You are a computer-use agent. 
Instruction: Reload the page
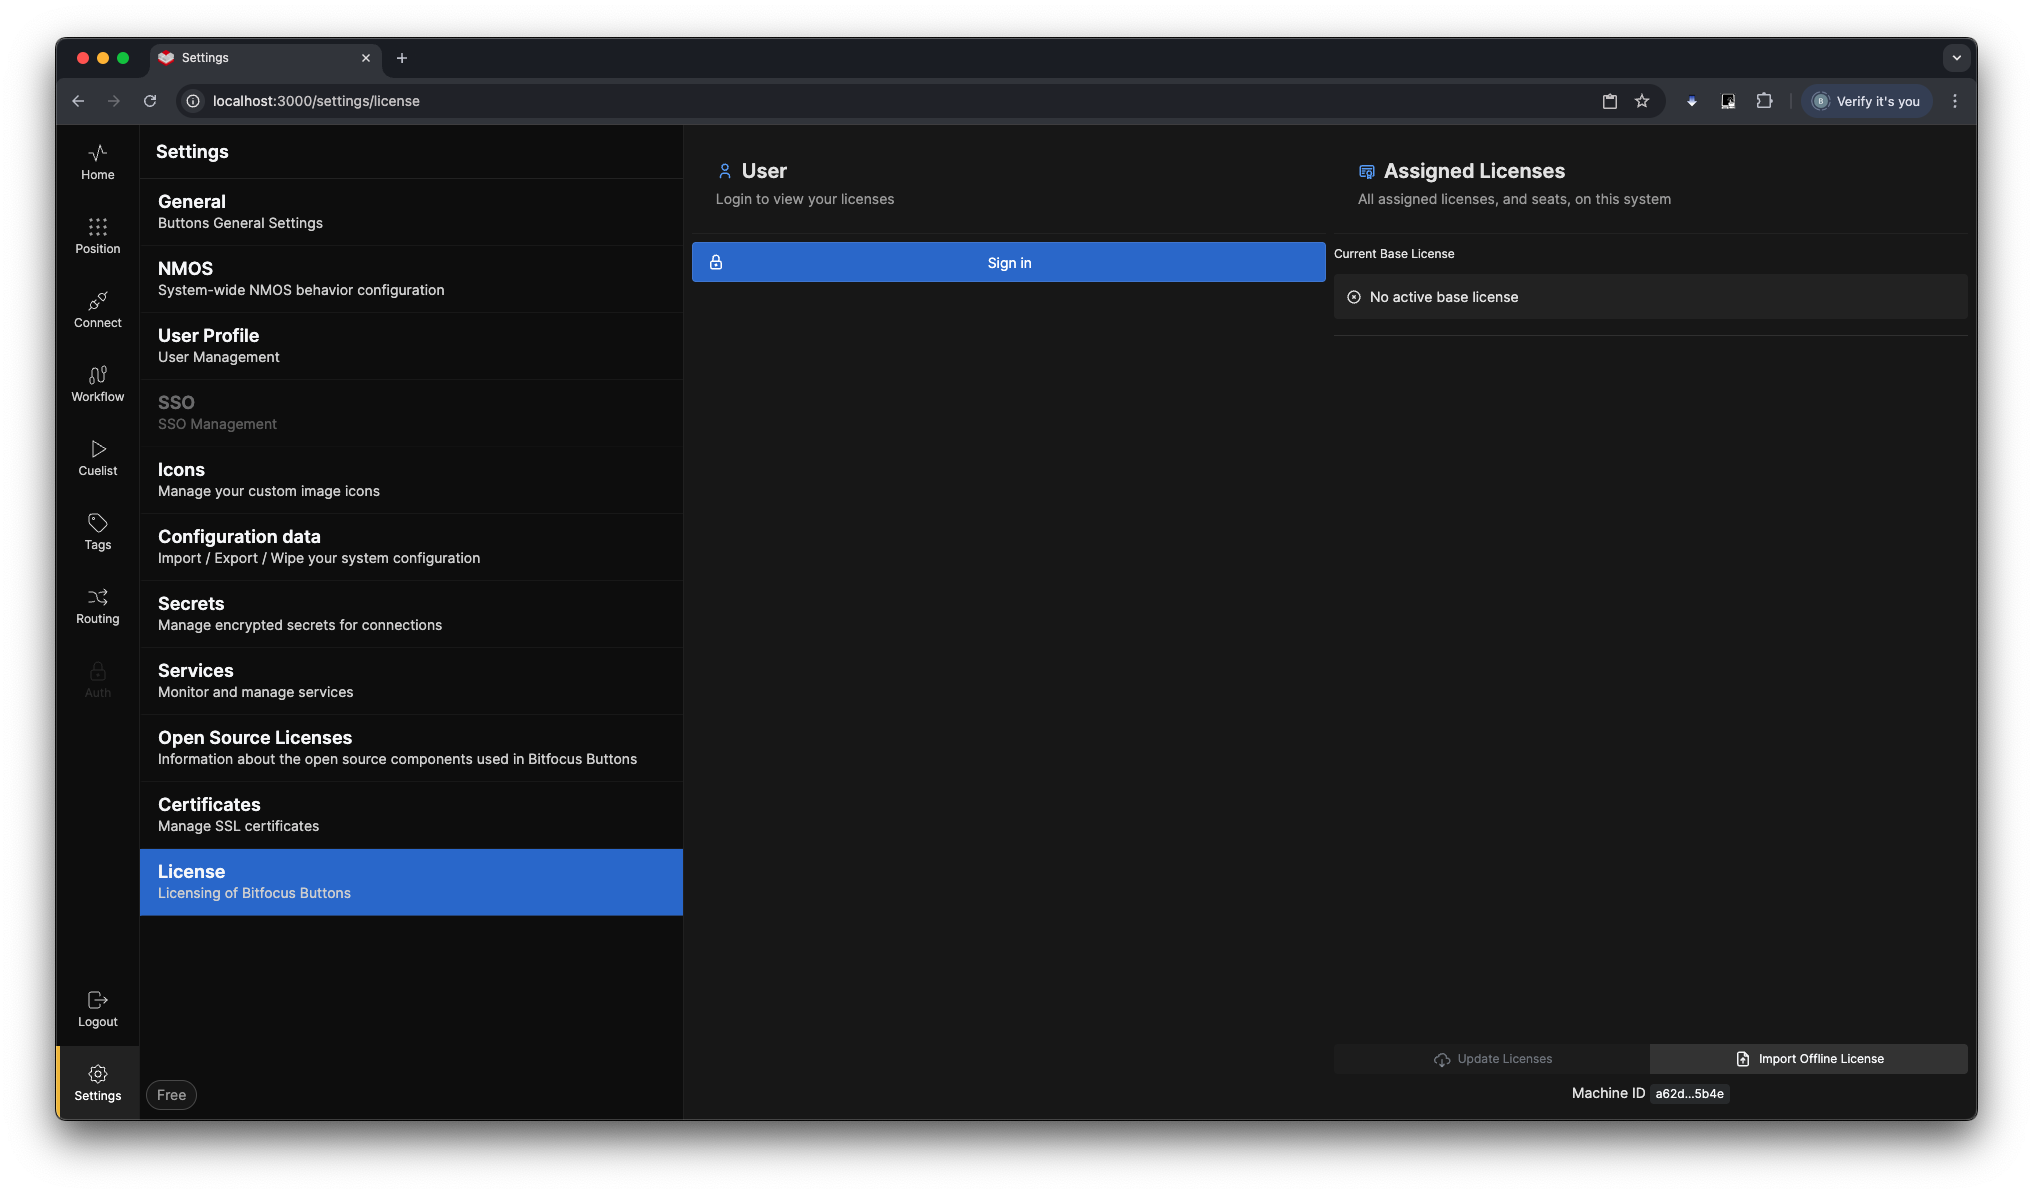click(x=150, y=101)
